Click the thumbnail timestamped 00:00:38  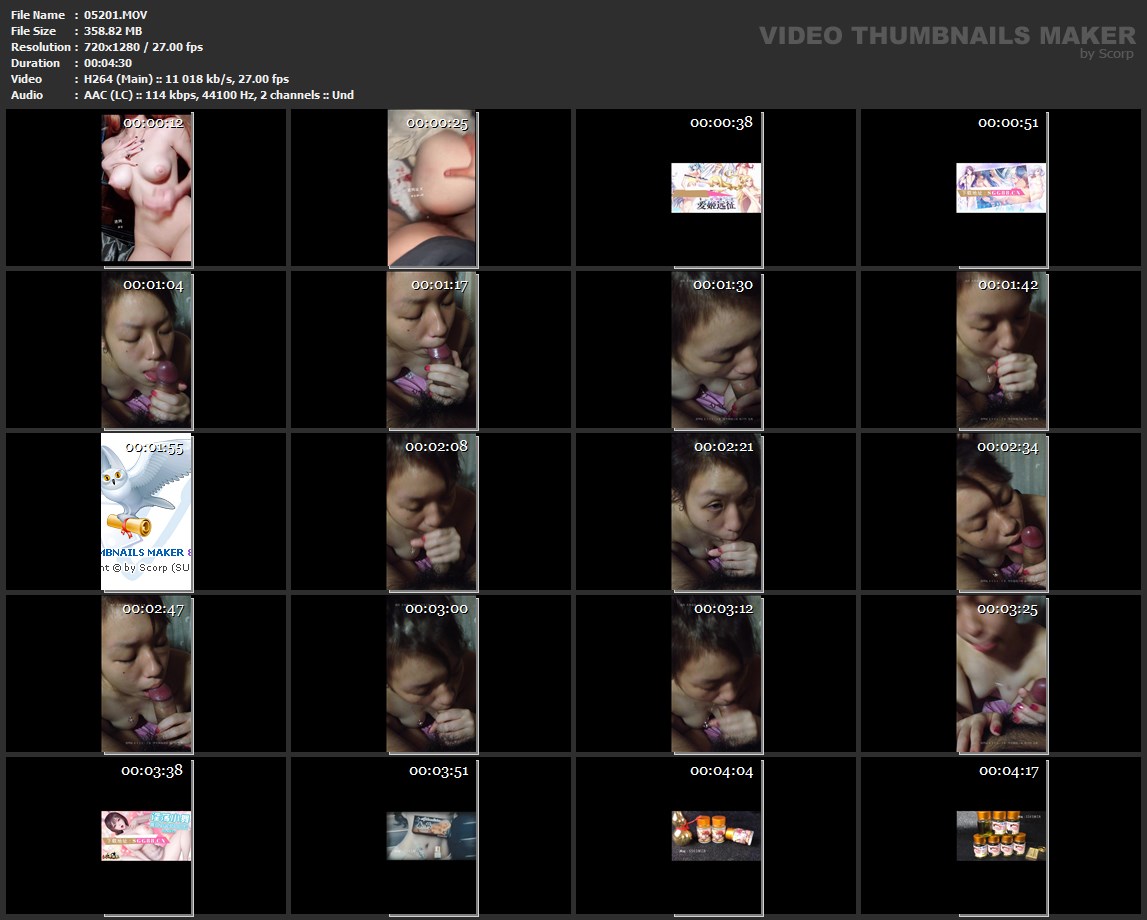pos(715,188)
